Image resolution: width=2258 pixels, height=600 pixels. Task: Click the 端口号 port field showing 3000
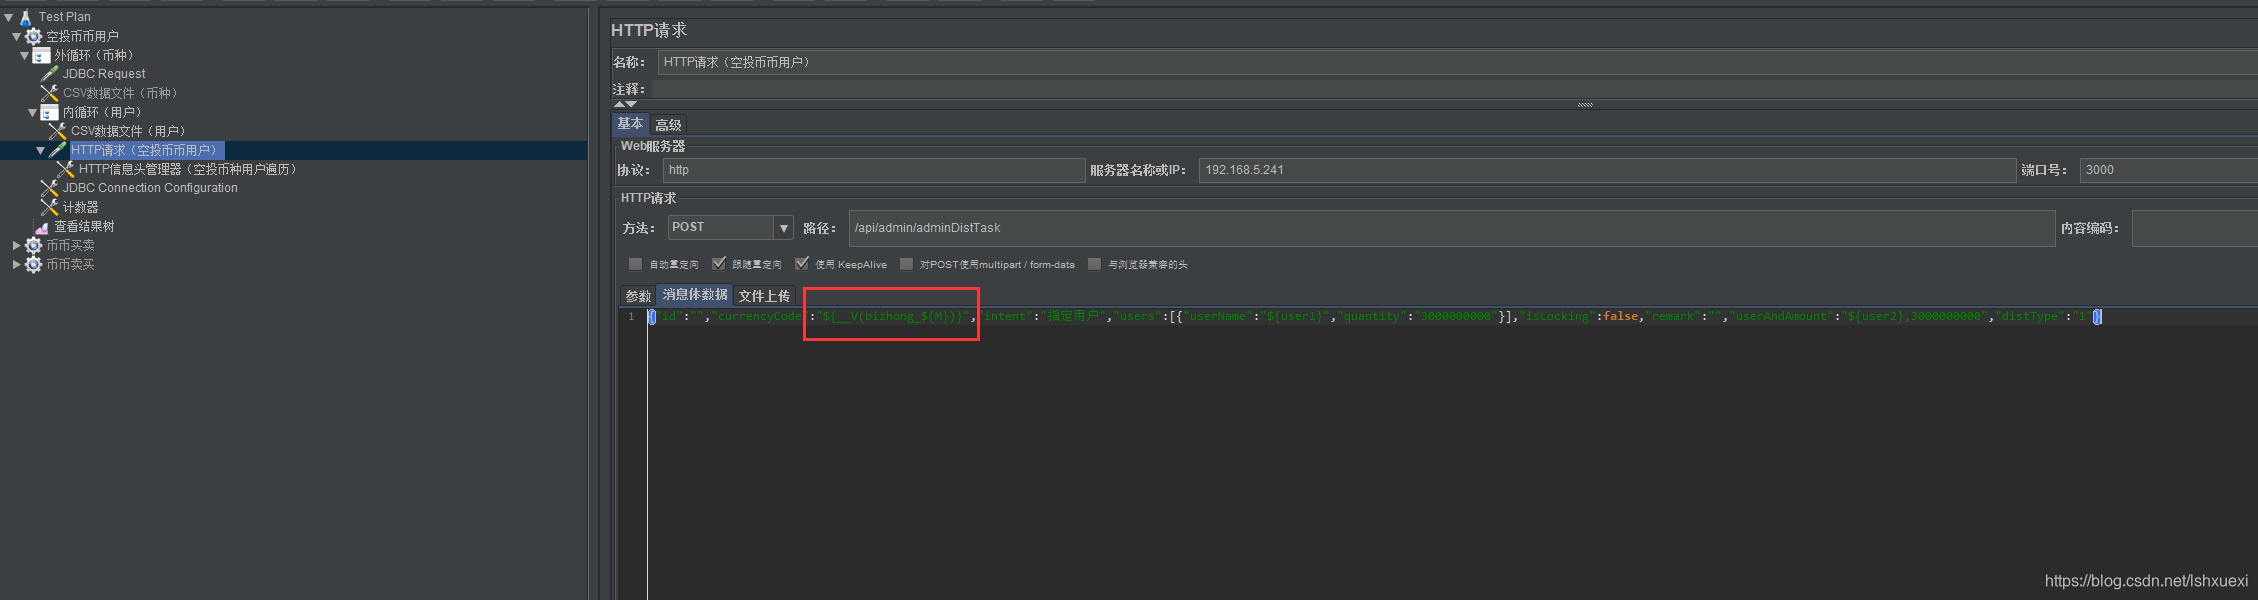click(x=2169, y=170)
